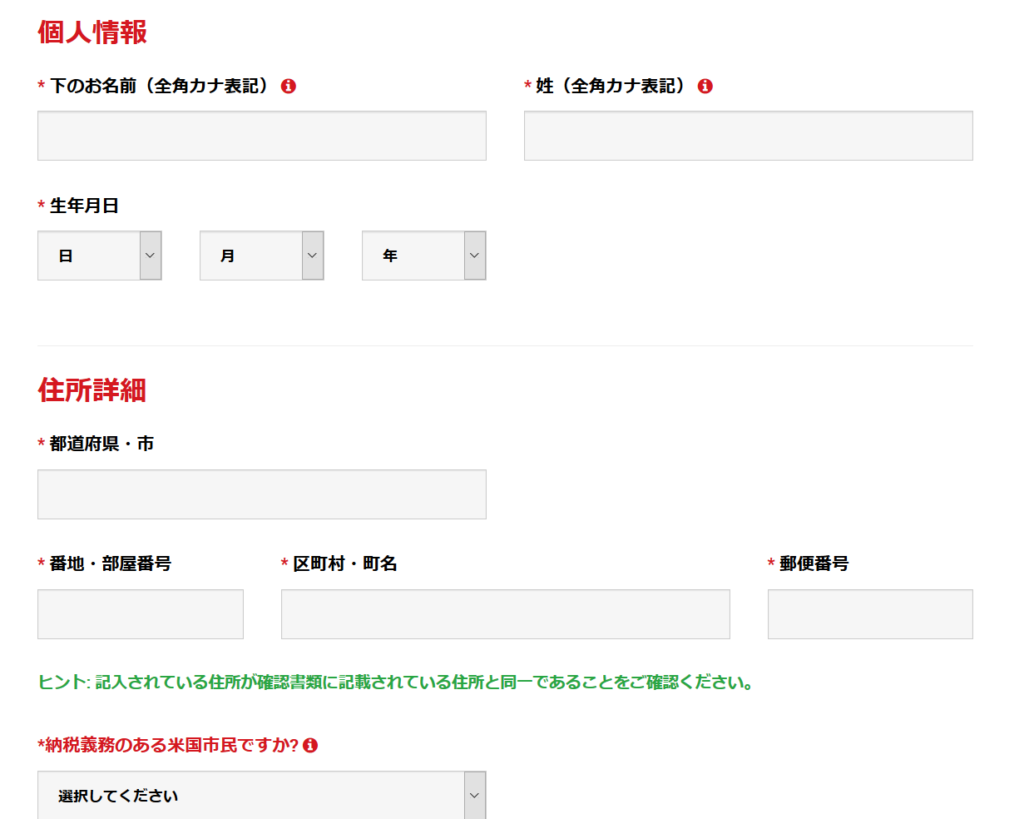Click the 住所詳細 section heading
Image resolution: width=1024 pixels, height=819 pixels.
click(92, 390)
